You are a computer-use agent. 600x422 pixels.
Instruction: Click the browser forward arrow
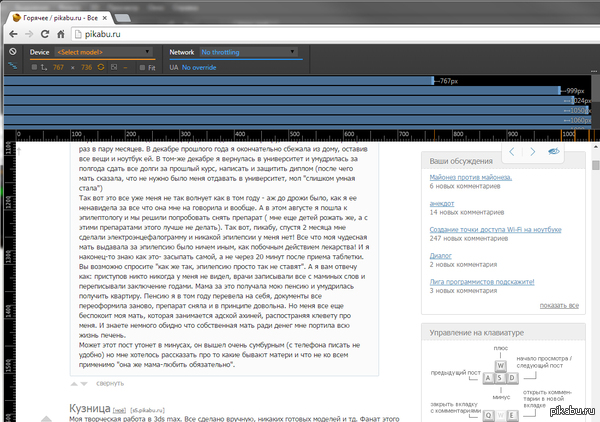click(29, 34)
